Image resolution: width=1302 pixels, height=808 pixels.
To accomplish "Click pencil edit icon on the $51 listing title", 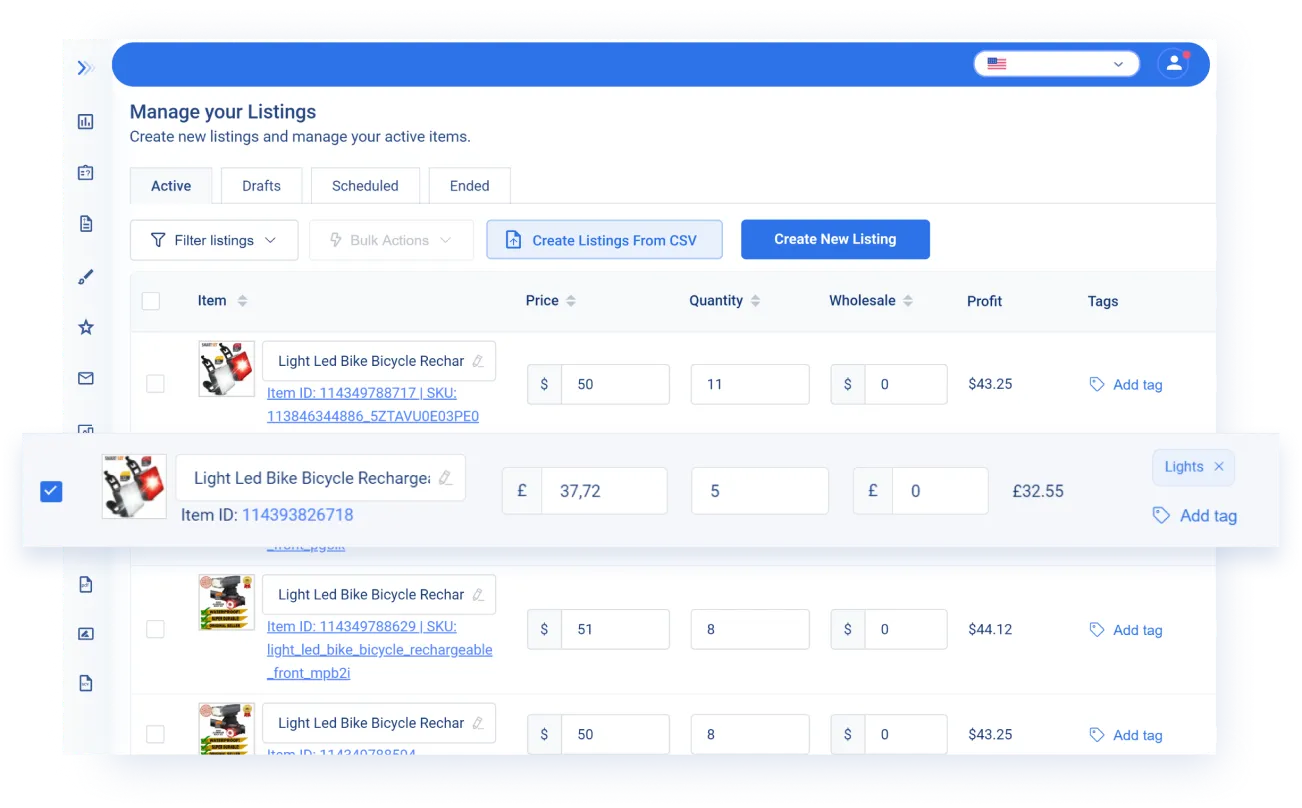I will coord(478,595).
